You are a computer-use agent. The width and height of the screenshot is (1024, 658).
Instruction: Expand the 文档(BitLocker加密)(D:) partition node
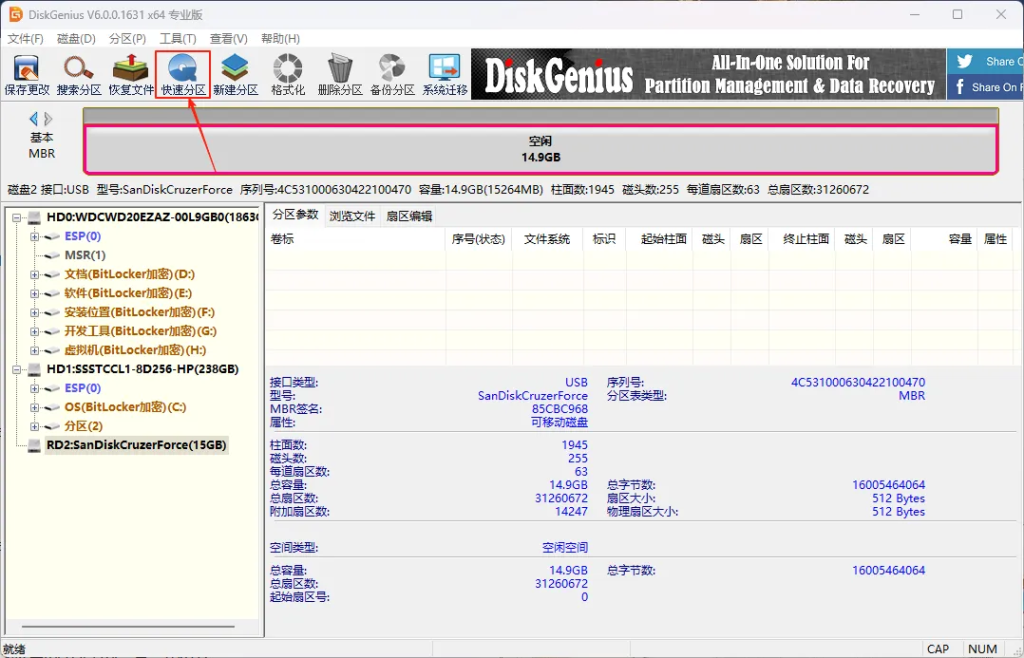tap(35, 275)
